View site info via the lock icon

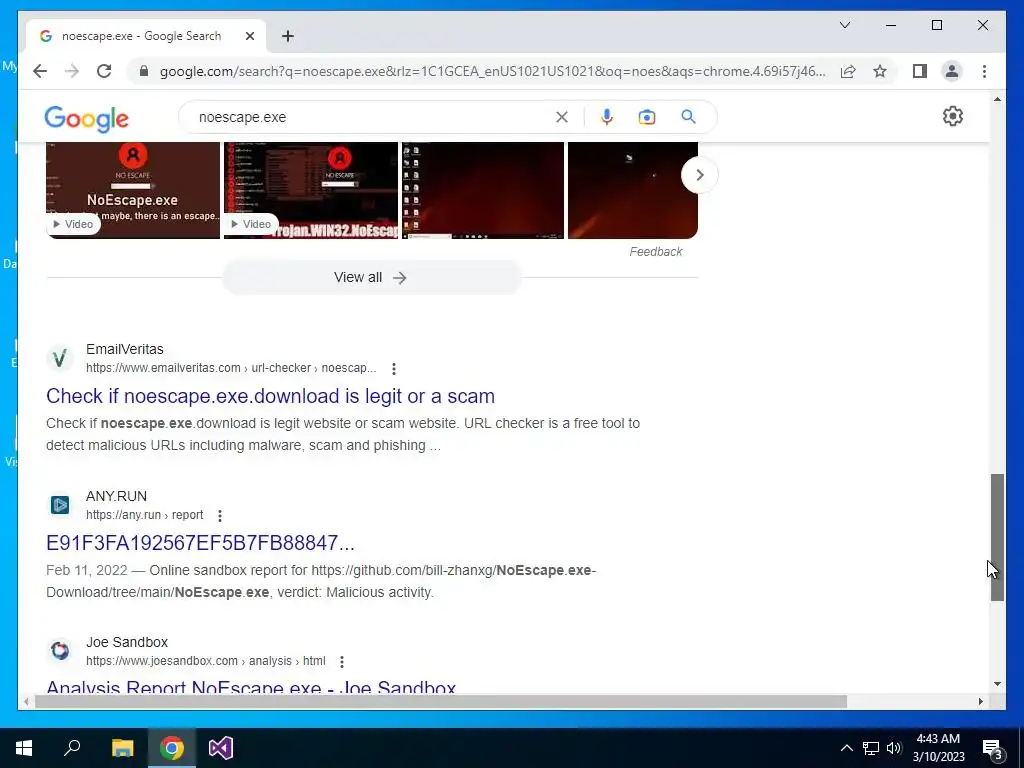tap(144, 71)
